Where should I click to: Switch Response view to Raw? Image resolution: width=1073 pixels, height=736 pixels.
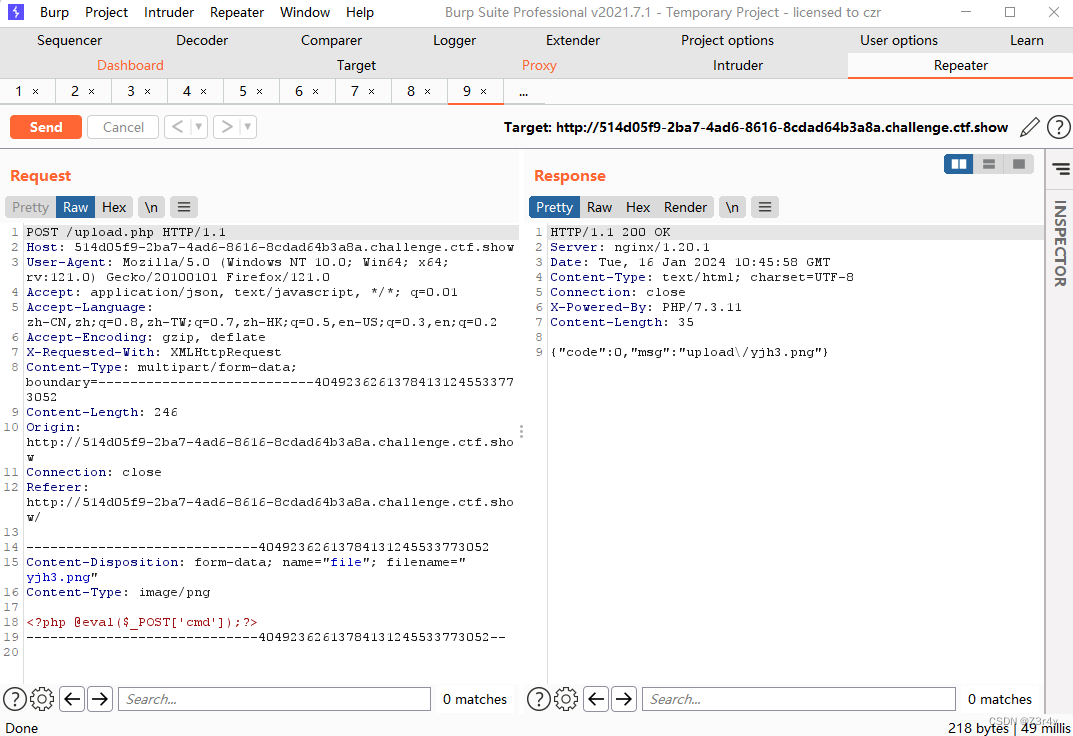coord(599,207)
